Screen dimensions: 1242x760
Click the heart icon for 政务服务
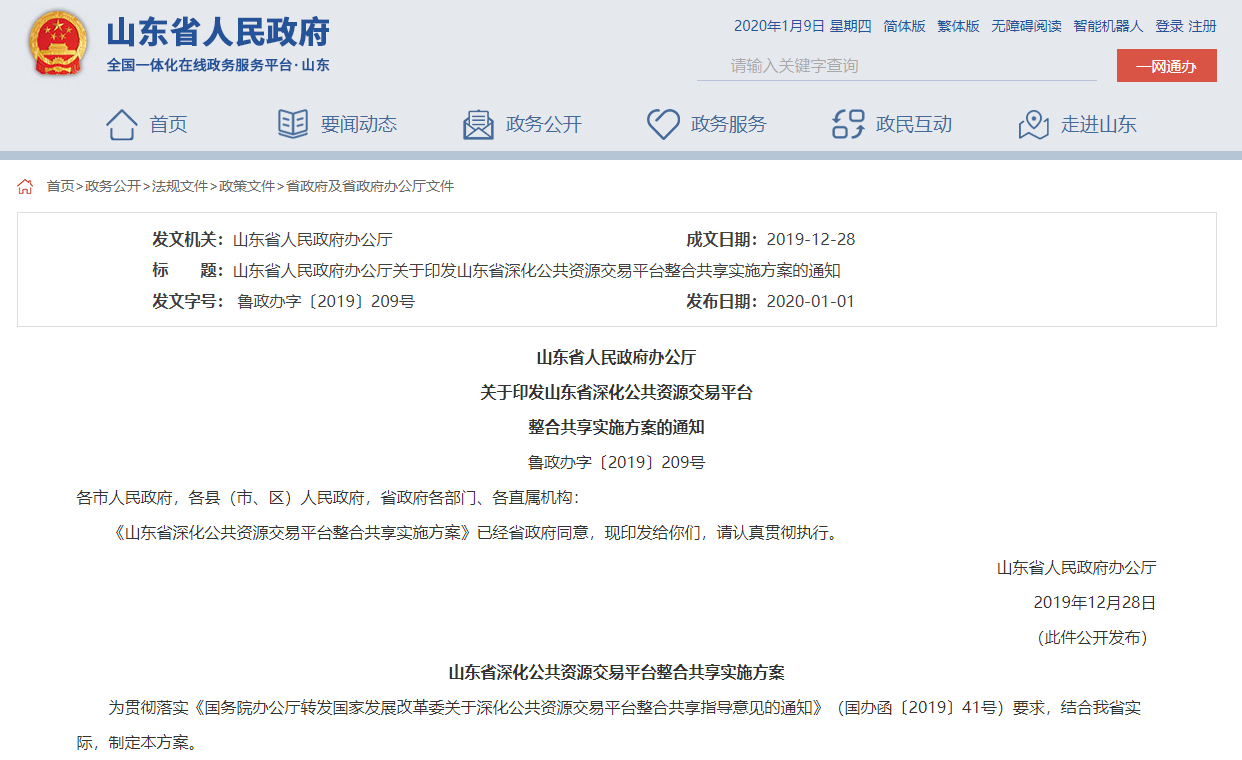(x=662, y=125)
